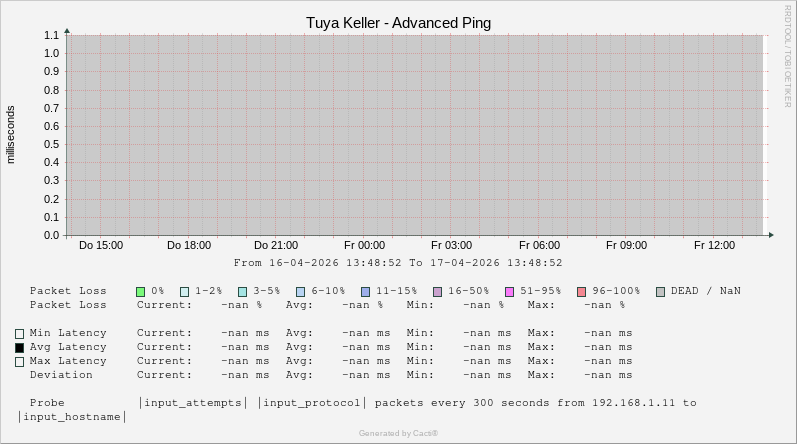
Task: Click the Fr 12:00 time axis label
Action: point(714,245)
